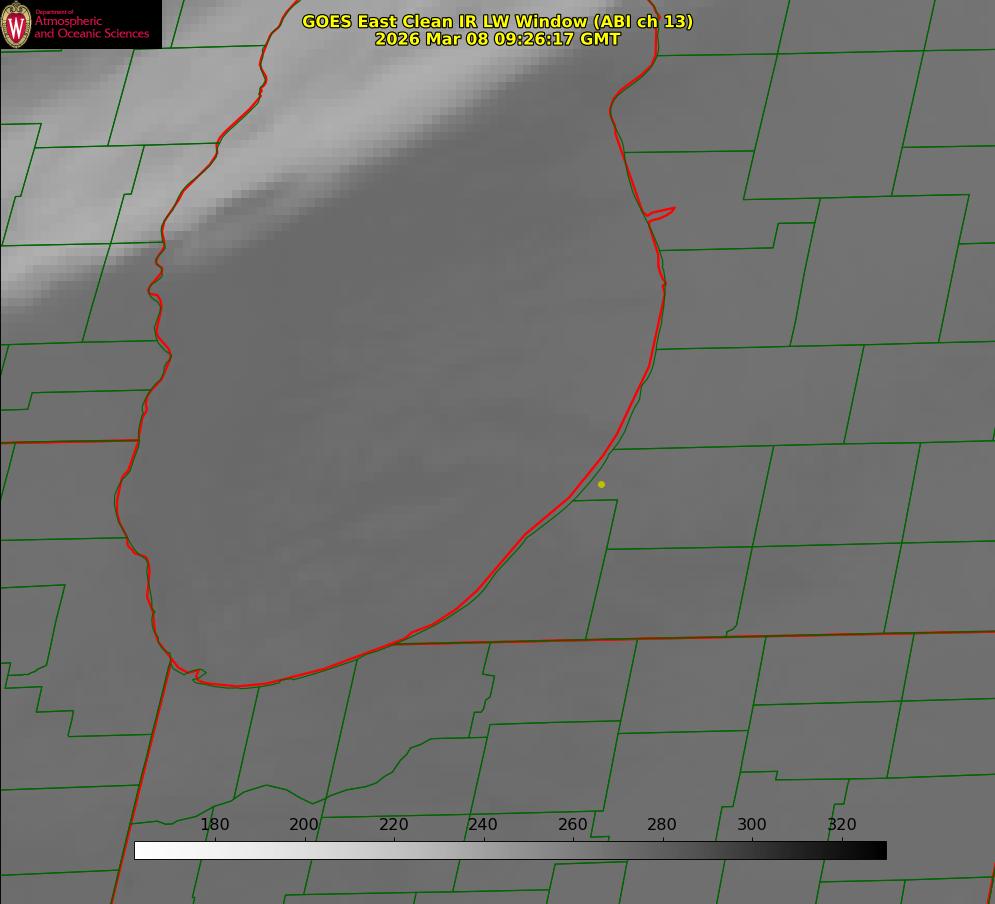Click the 220 colorbar tick label
The height and width of the screenshot is (904, 995).
click(x=394, y=825)
